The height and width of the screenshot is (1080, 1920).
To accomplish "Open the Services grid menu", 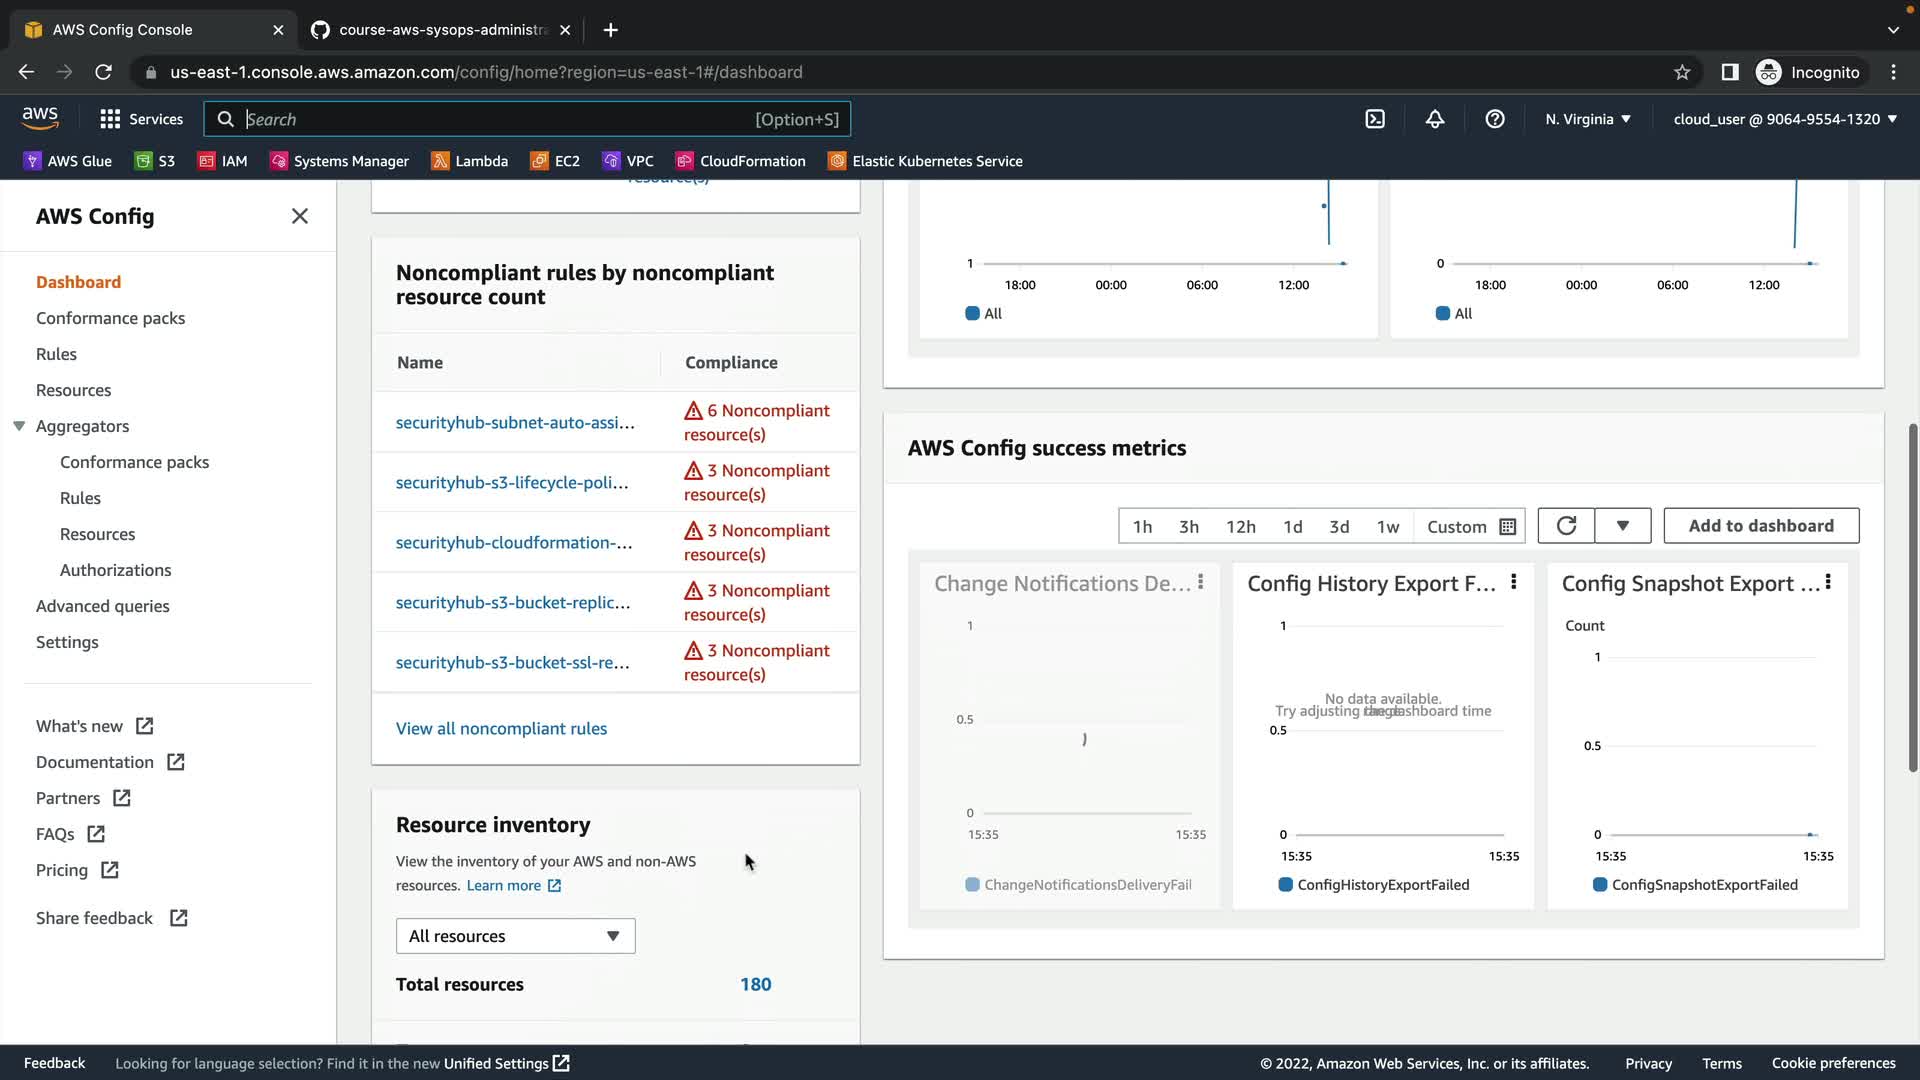I will pyautogui.click(x=141, y=119).
